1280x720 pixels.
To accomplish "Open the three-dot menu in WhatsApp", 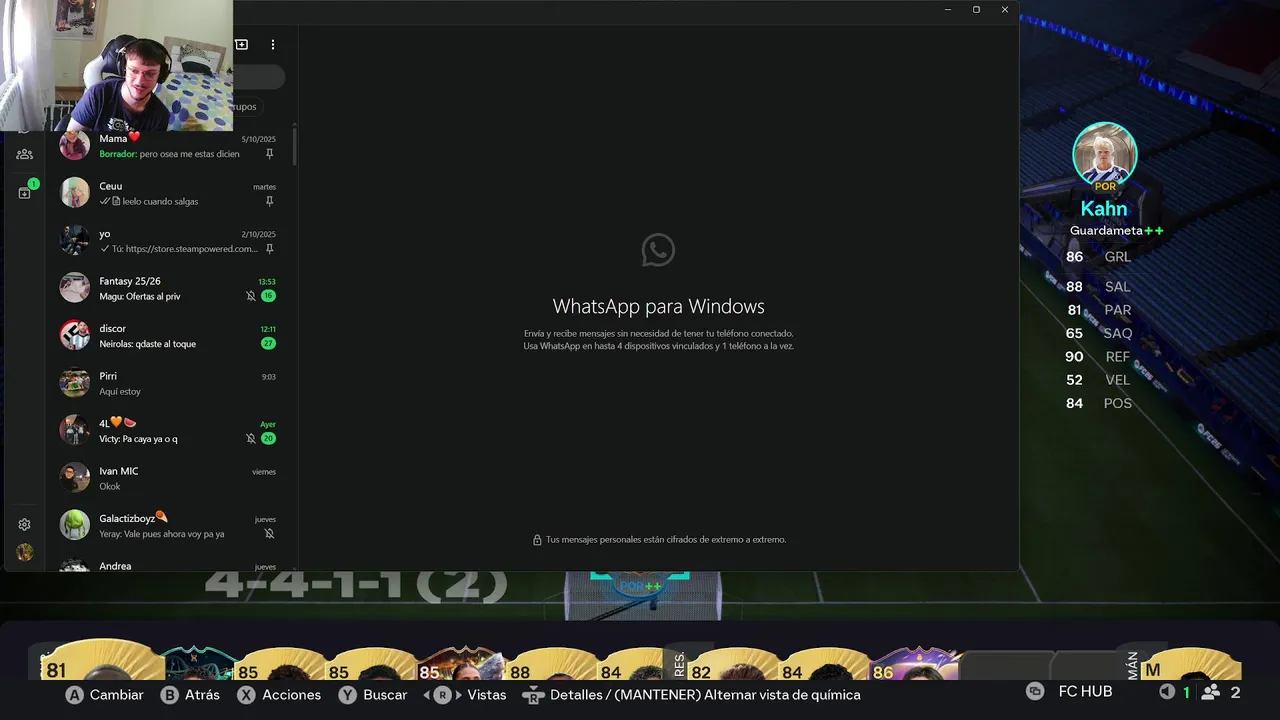I will (x=272, y=44).
